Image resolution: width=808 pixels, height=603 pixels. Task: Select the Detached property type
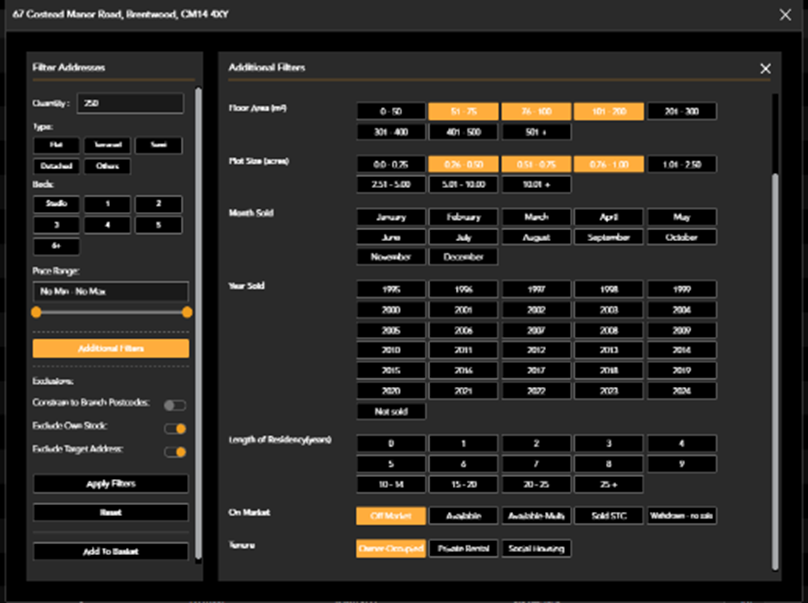(x=56, y=166)
